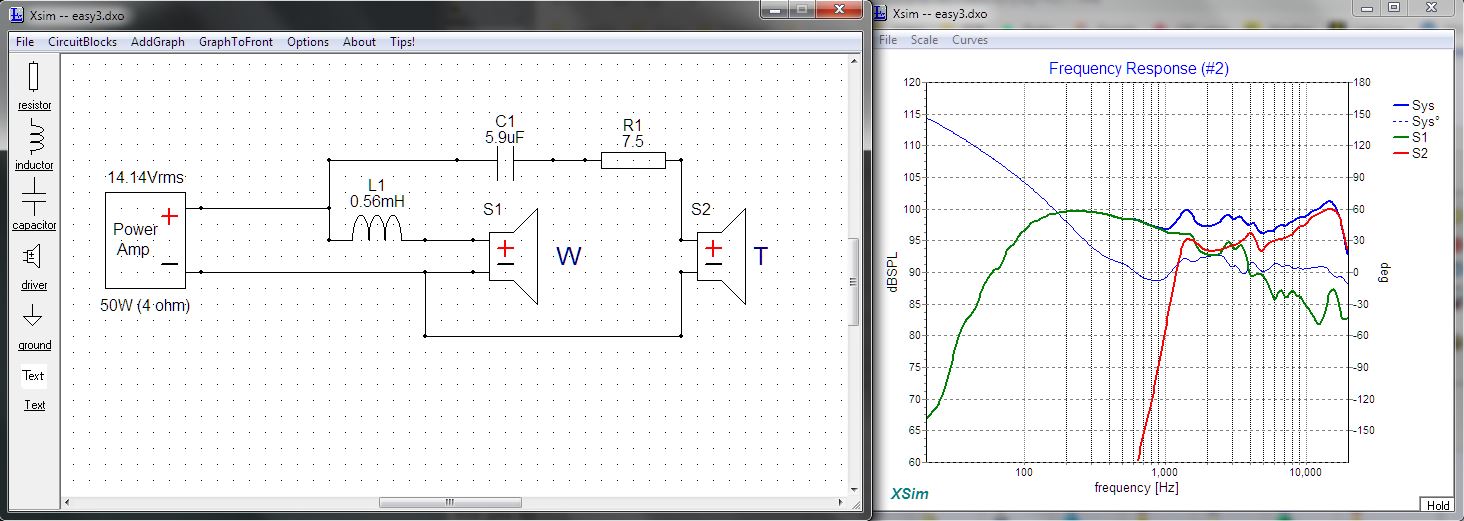Open the GraphToFront menu

click(x=236, y=42)
